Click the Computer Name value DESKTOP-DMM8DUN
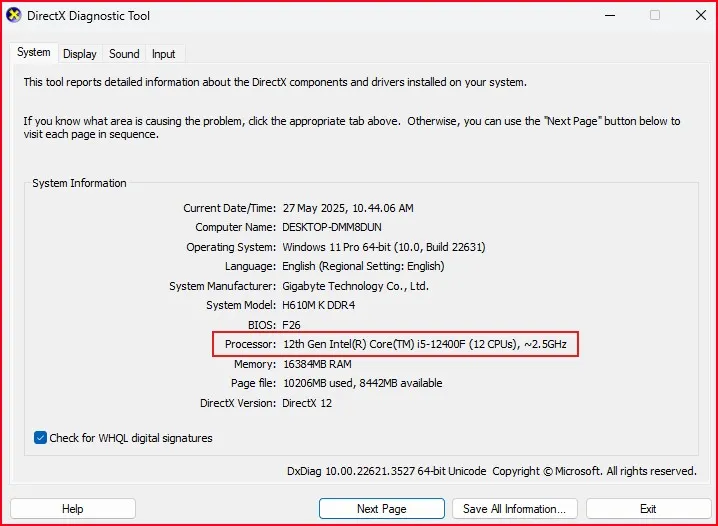 point(332,228)
